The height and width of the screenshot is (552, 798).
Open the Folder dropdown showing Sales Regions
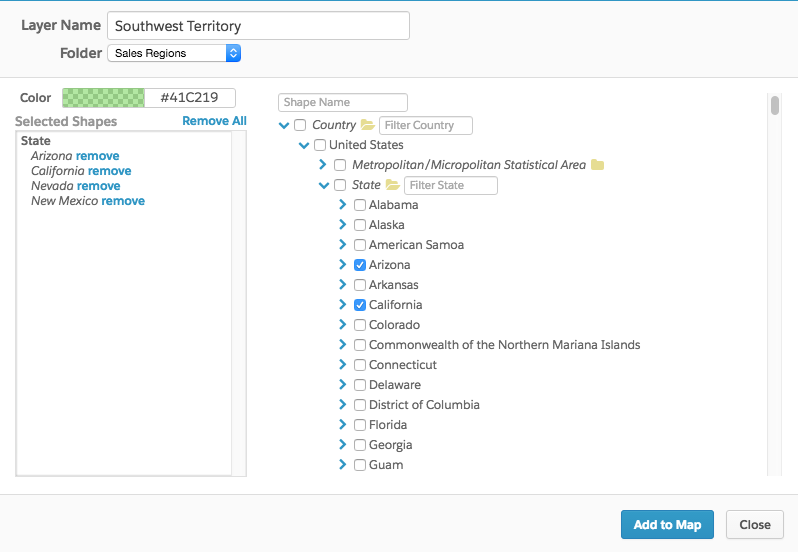pos(174,53)
